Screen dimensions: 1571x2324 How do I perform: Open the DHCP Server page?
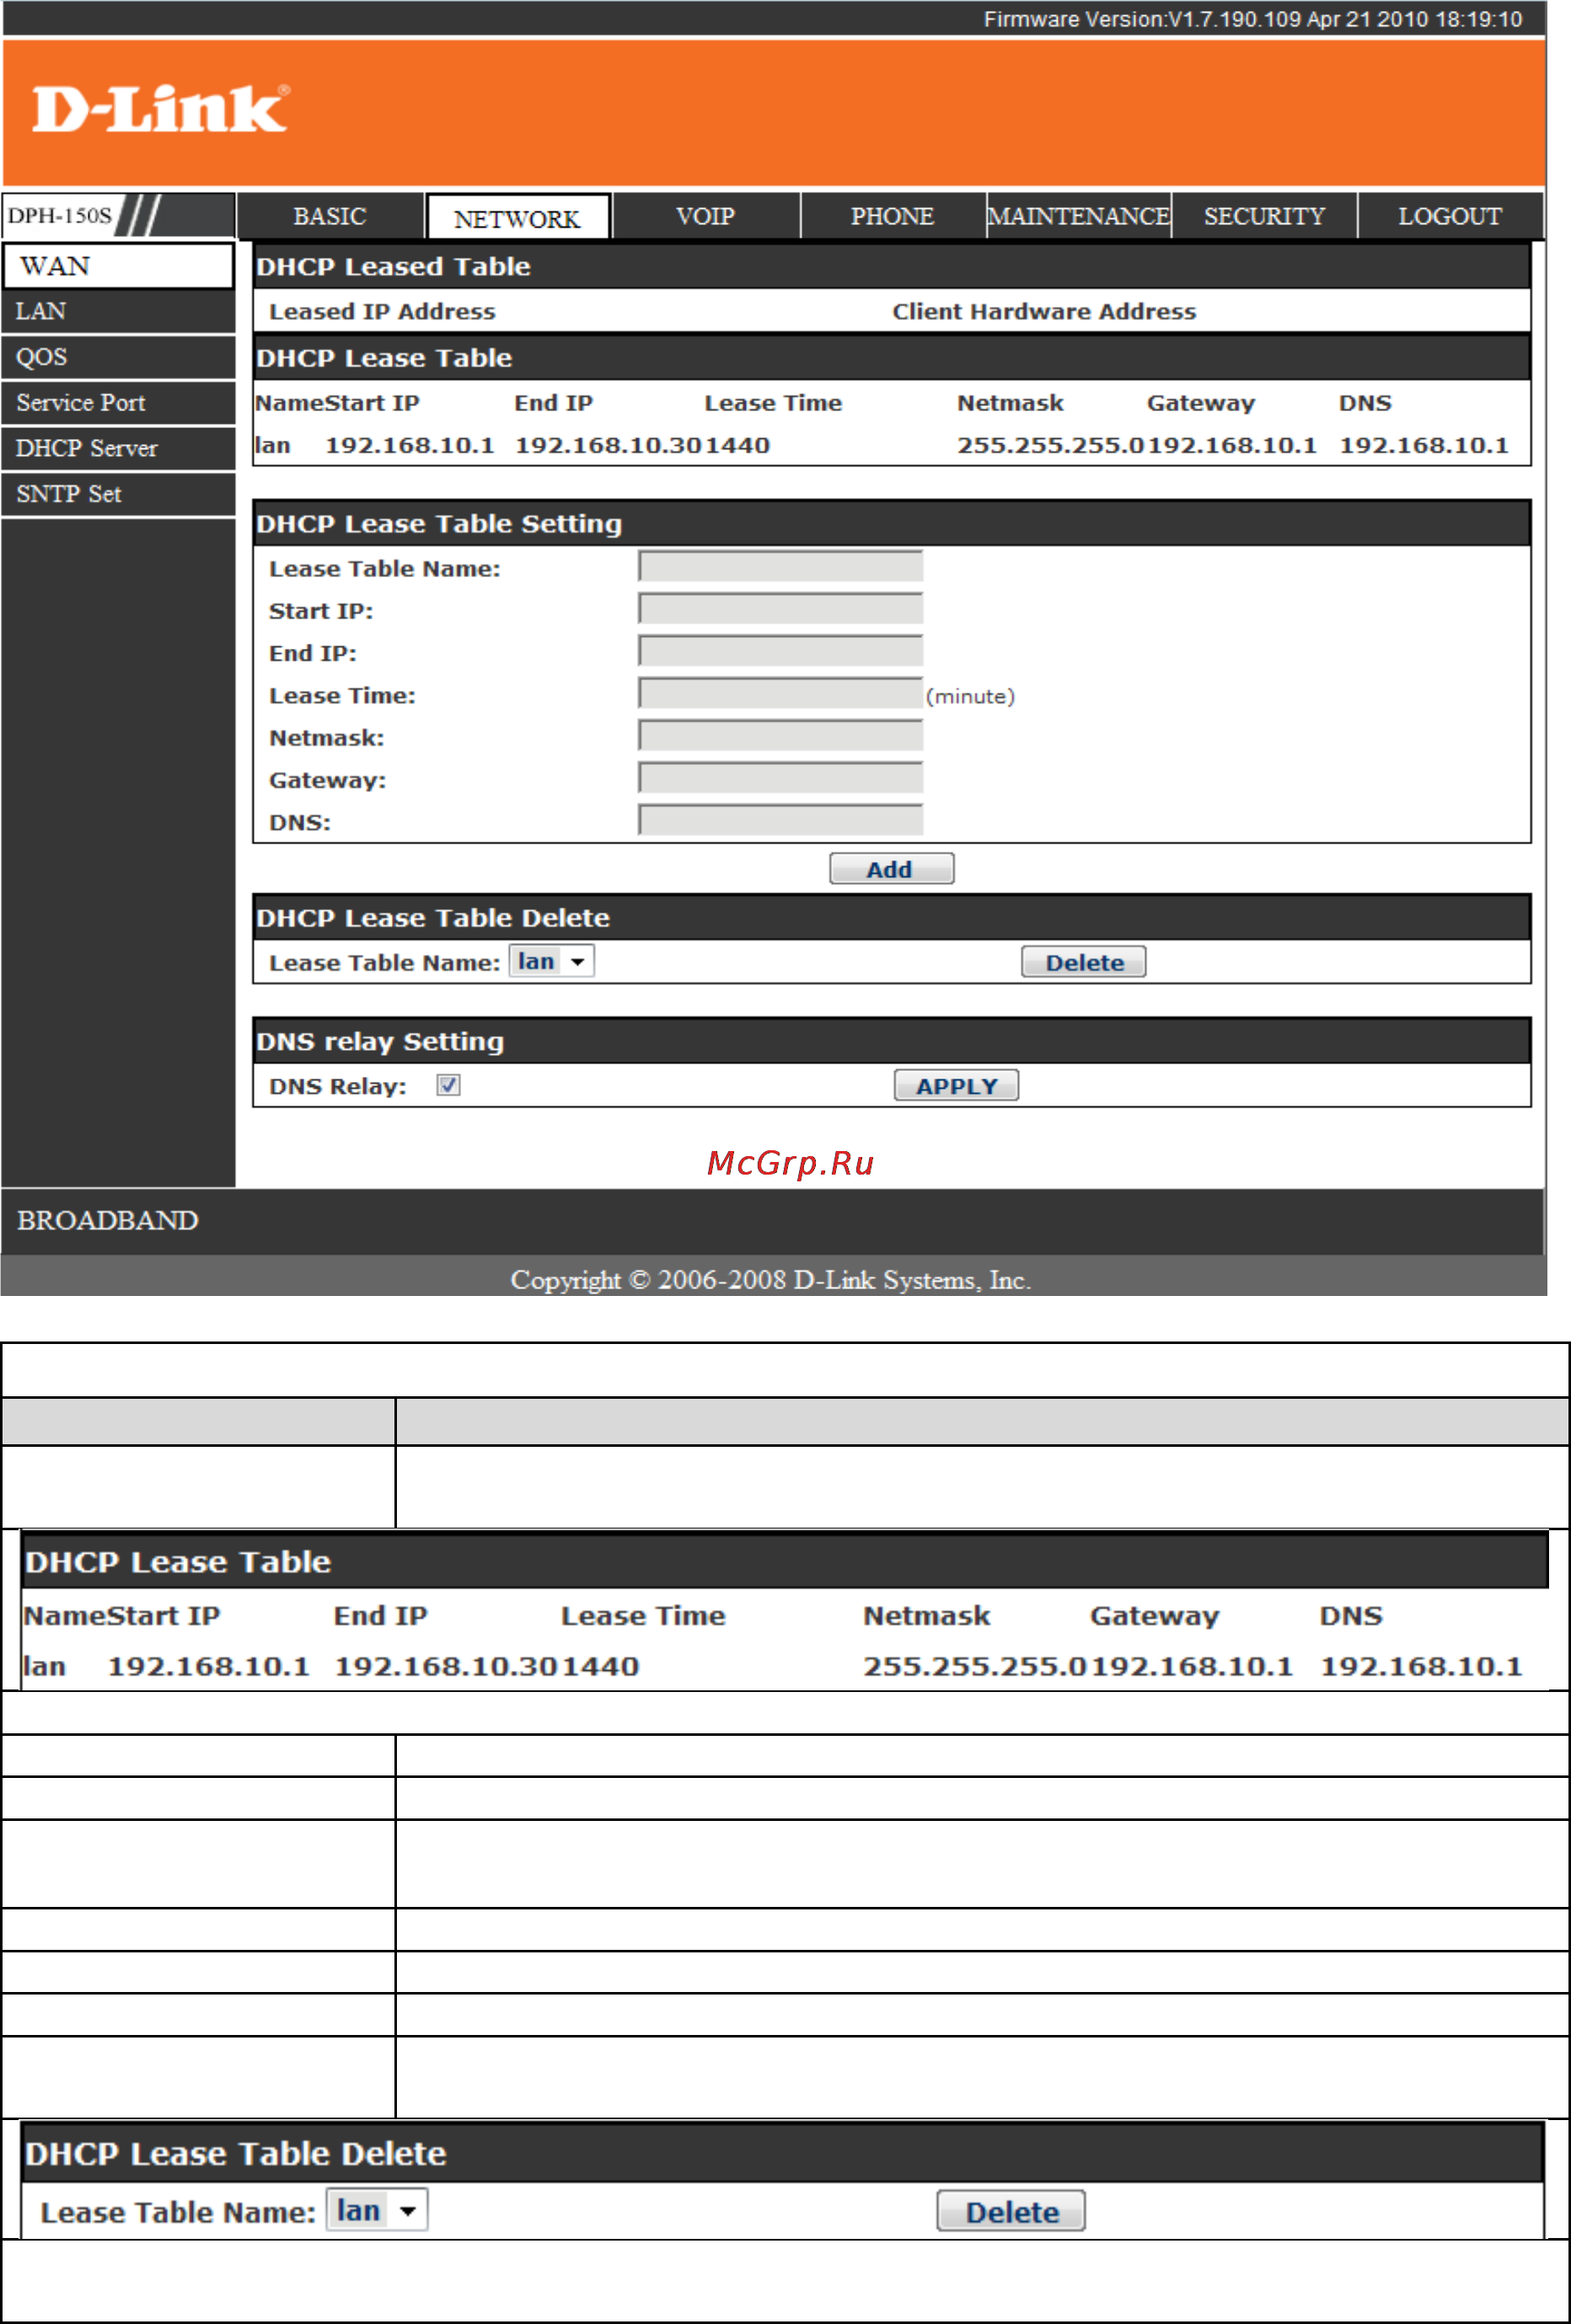click(118, 448)
